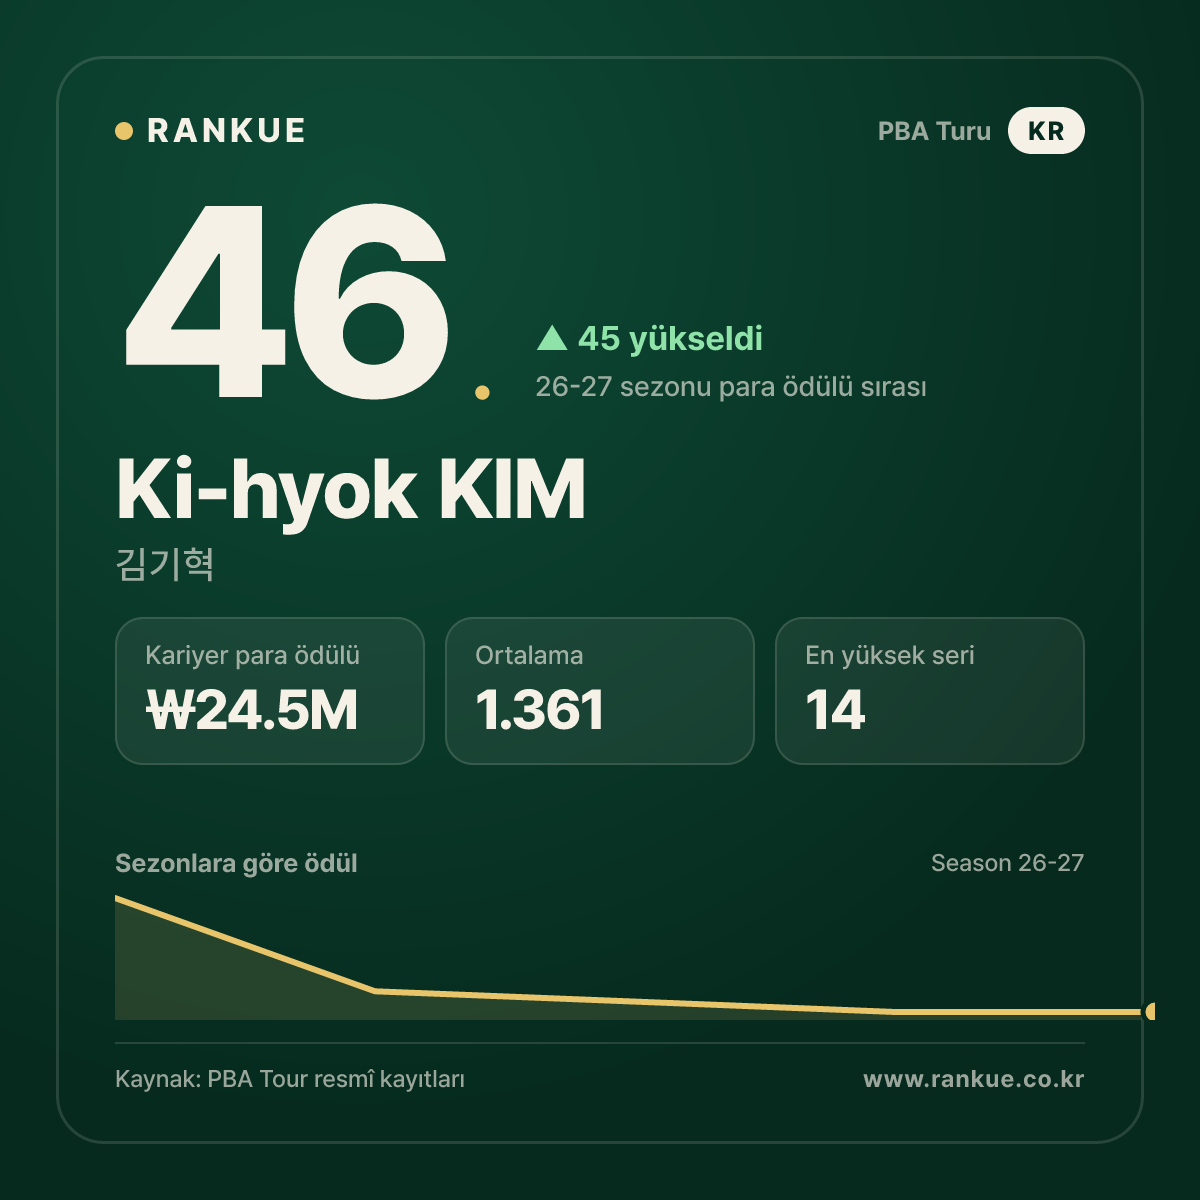Open the Ortalama stat card
The width and height of the screenshot is (1200, 1200).
tap(600, 691)
